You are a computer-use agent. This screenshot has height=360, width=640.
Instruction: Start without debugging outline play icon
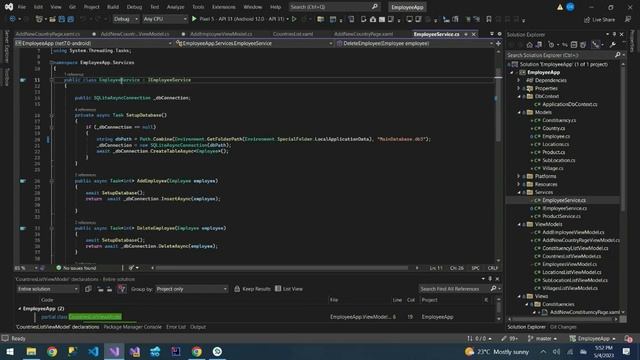(x=294, y=19)
